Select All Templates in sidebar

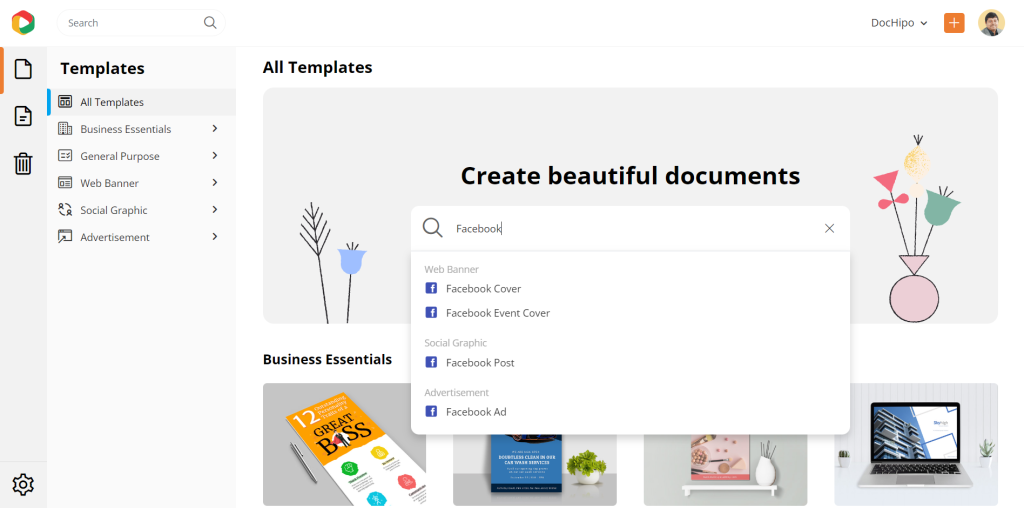(142, 102)
